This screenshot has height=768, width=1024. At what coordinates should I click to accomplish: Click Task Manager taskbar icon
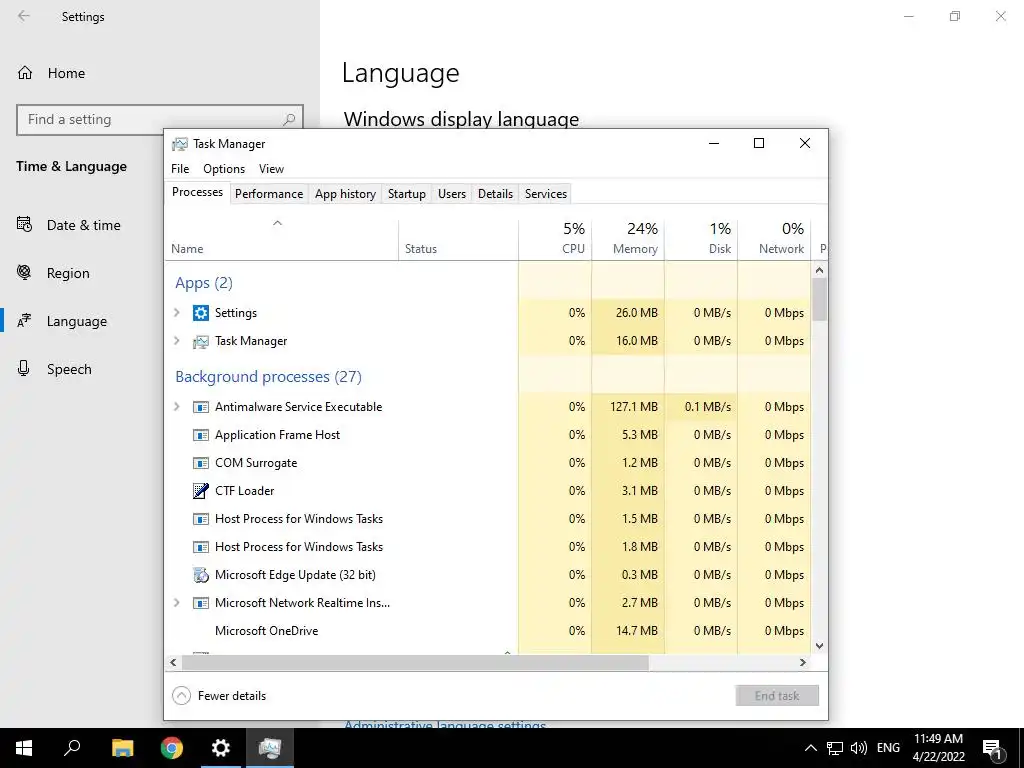click(270, 748)
